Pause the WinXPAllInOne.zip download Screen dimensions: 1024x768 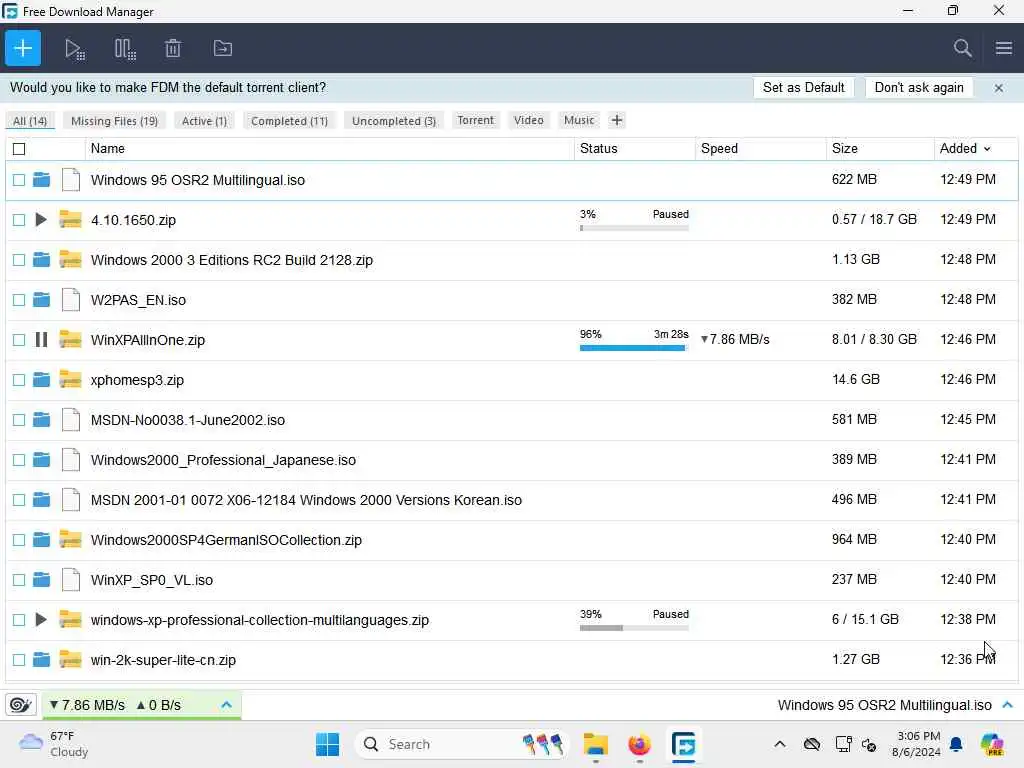pyautogui.click(x=41, y=340)
